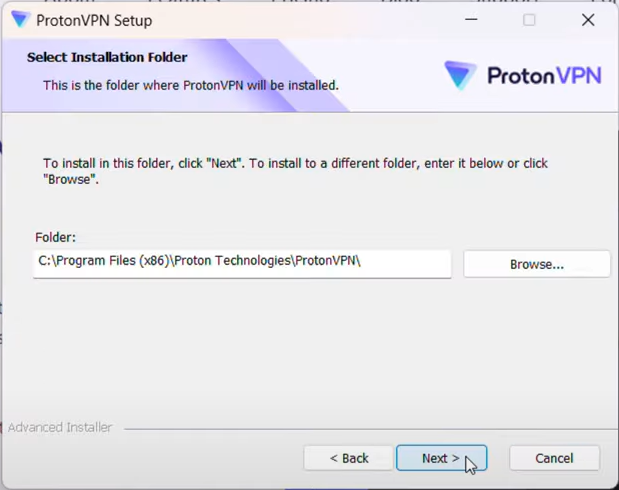Click the large ProtonVPN triangle logo
This screenshot has width=619, height=490.
tap(460, 75)
